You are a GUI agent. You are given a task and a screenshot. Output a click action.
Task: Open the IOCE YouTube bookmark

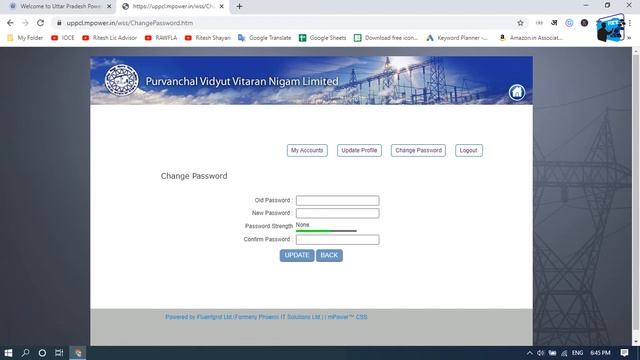(x=63, y=38)
